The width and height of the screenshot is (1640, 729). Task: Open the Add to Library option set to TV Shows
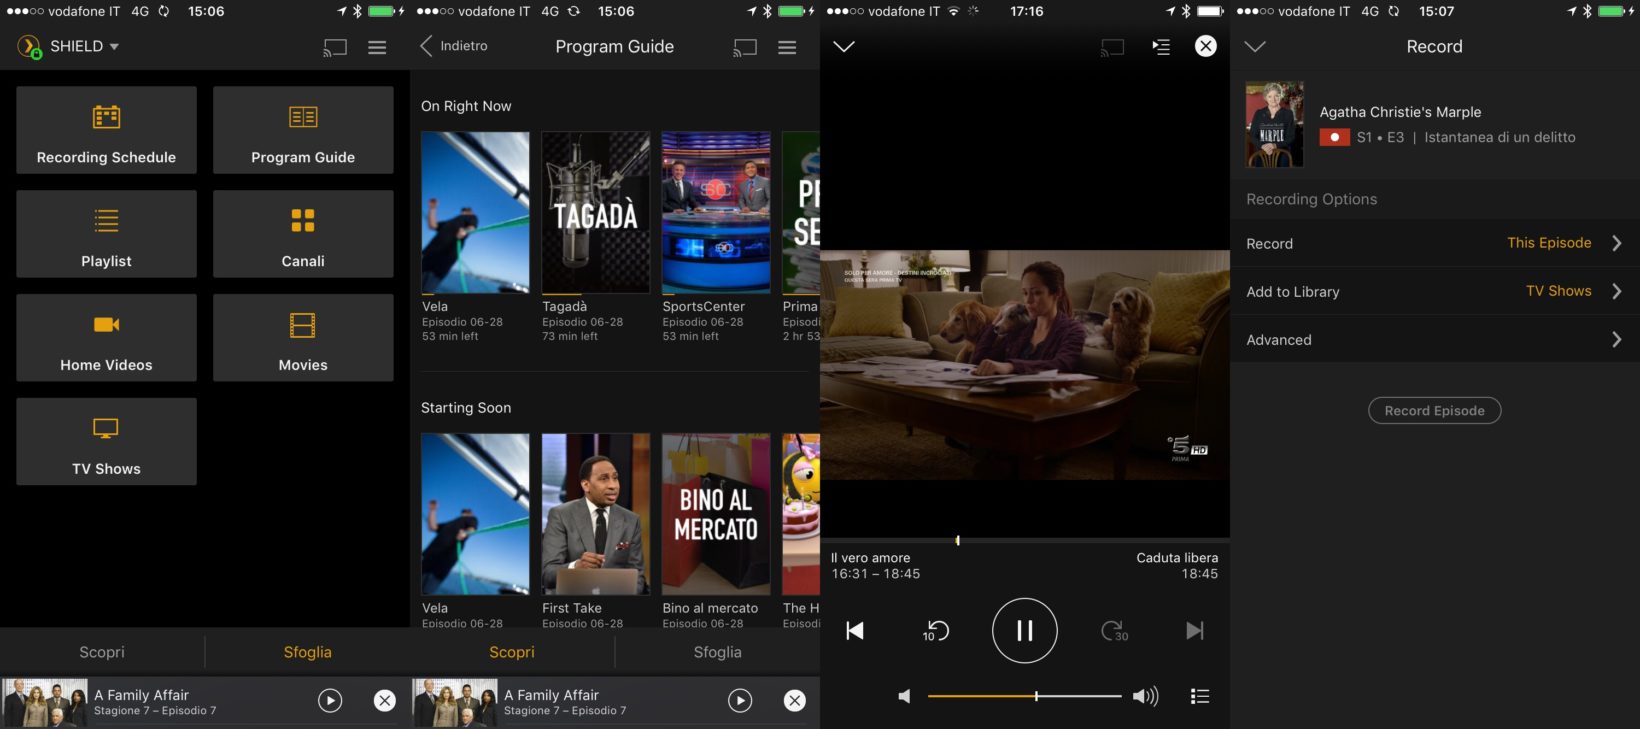pos(1435,291)
